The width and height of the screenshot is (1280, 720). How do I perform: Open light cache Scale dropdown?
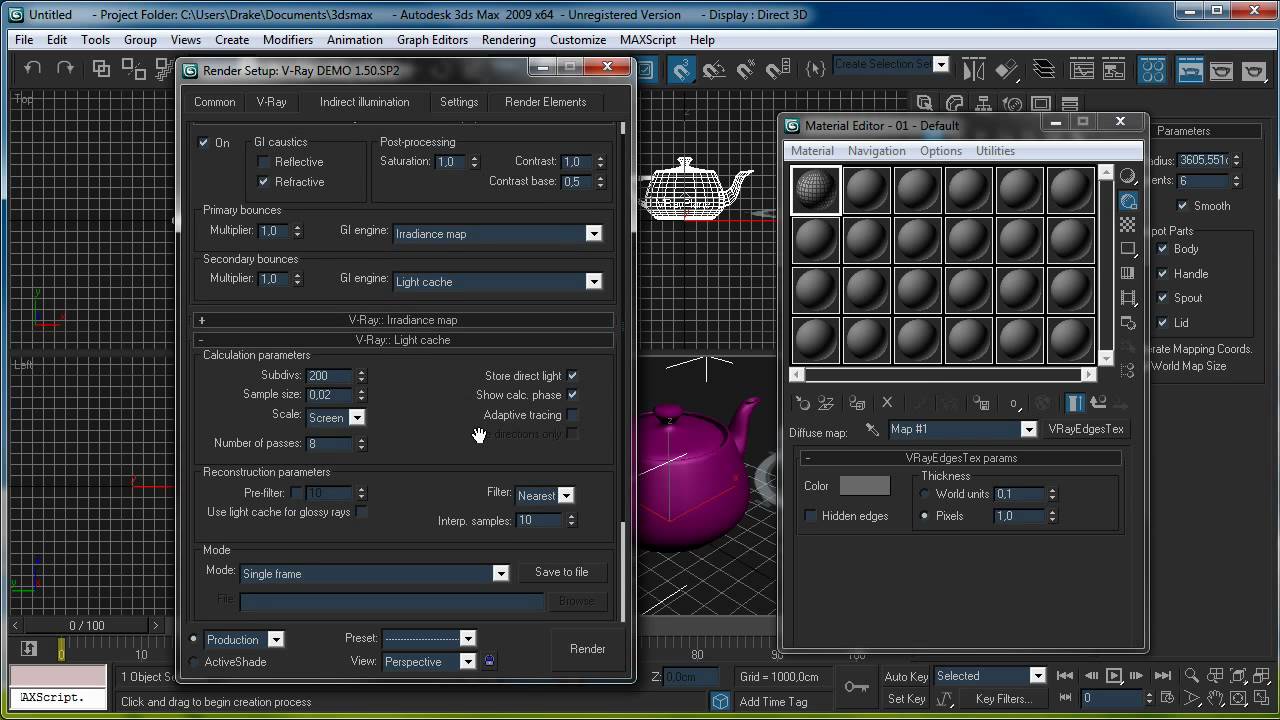[x=335, y=417]
